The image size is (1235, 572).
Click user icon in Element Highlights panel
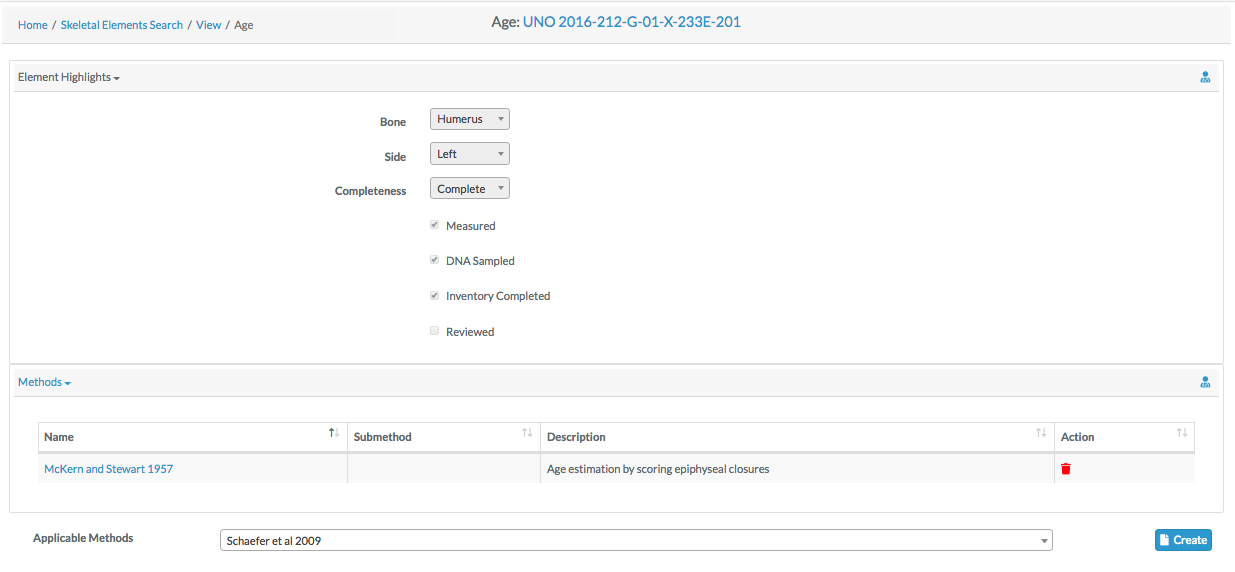tap(1205, 77)
